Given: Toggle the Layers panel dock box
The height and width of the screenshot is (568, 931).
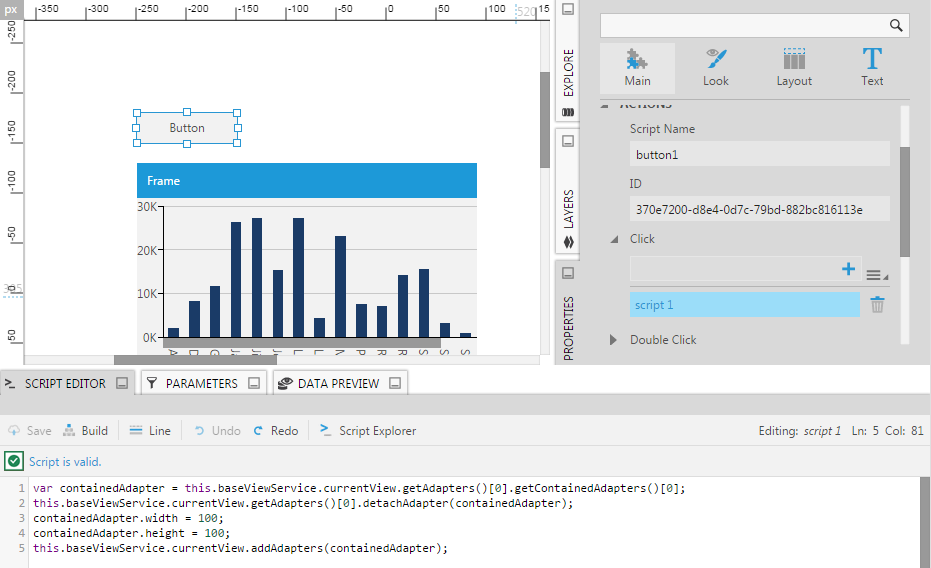Looking at the screenshot, I should pyautogui.click(x=568, y=141).
